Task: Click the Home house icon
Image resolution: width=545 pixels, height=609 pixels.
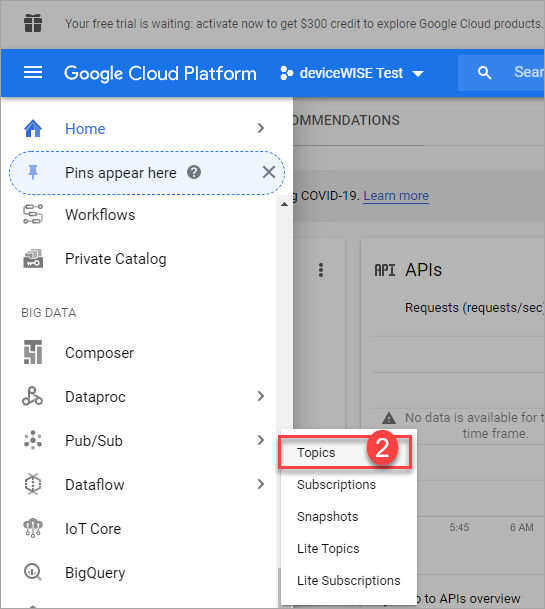Action: [33, 129]
